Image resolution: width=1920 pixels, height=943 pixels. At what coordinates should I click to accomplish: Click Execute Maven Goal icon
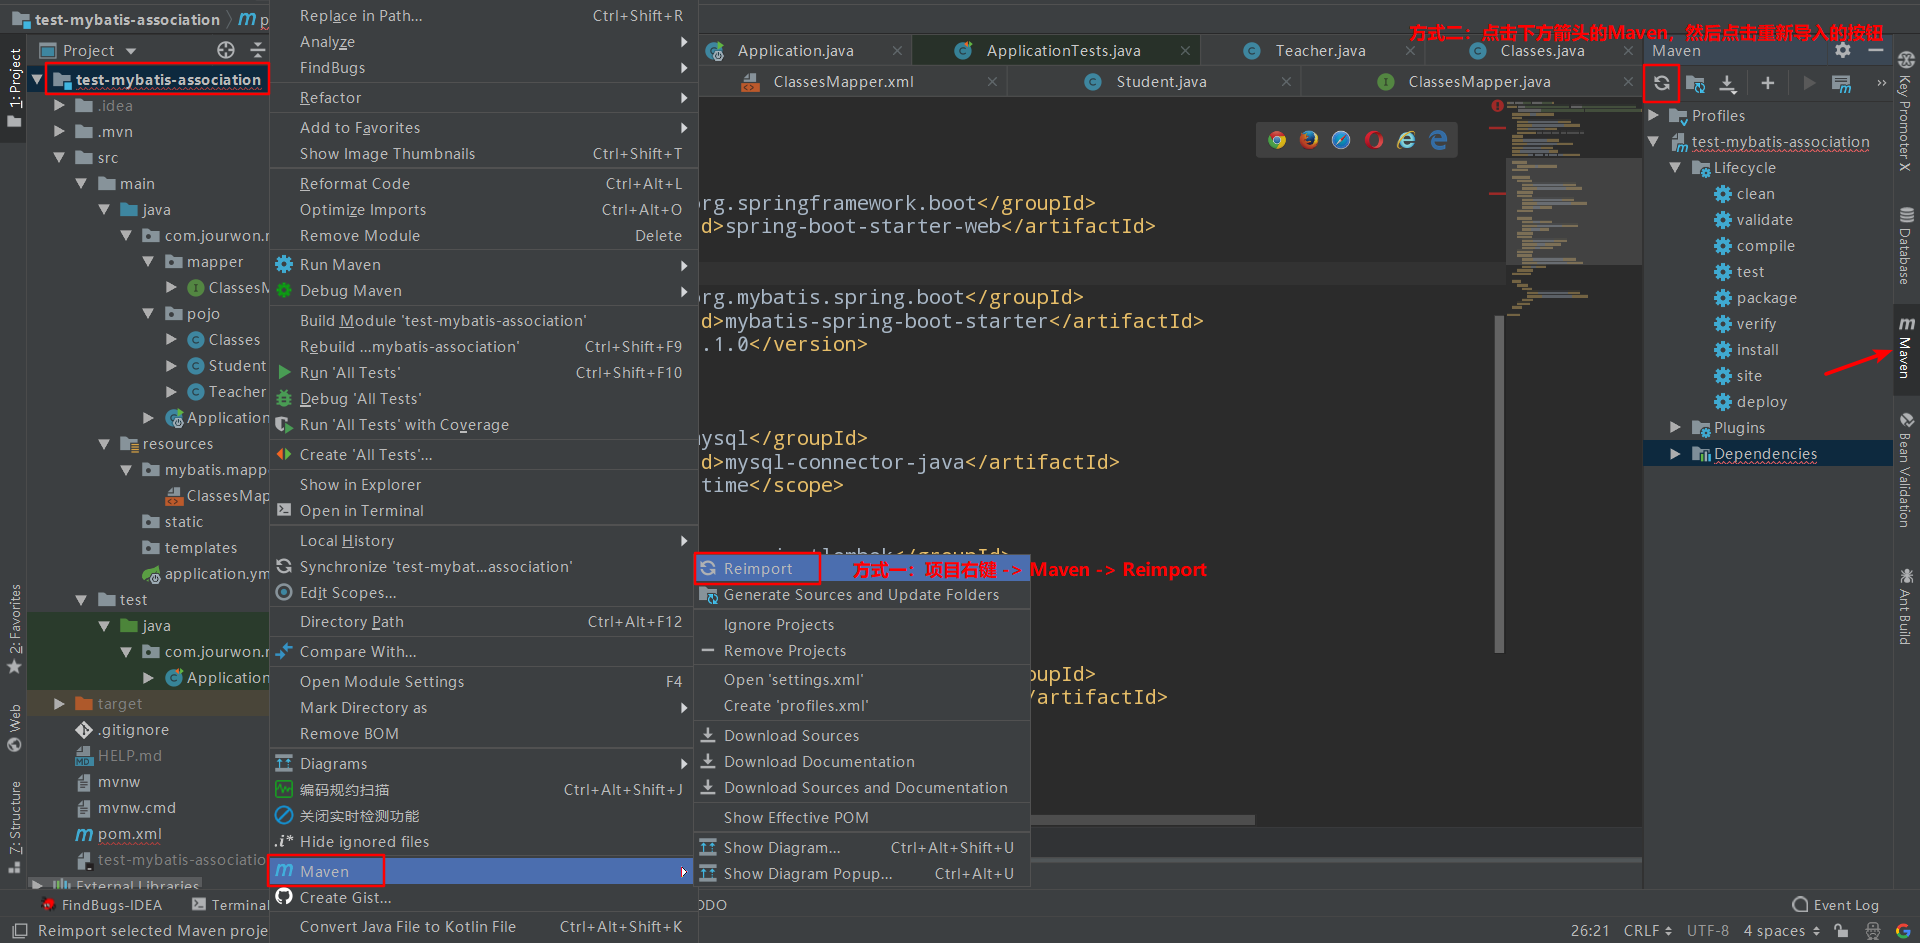1841,84
